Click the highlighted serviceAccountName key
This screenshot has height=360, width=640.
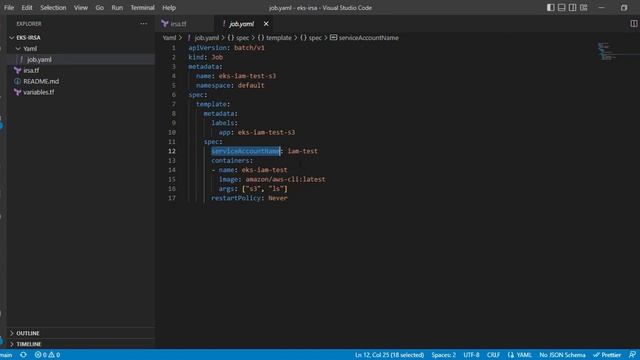pyautogui.click(x=246, y=151)
